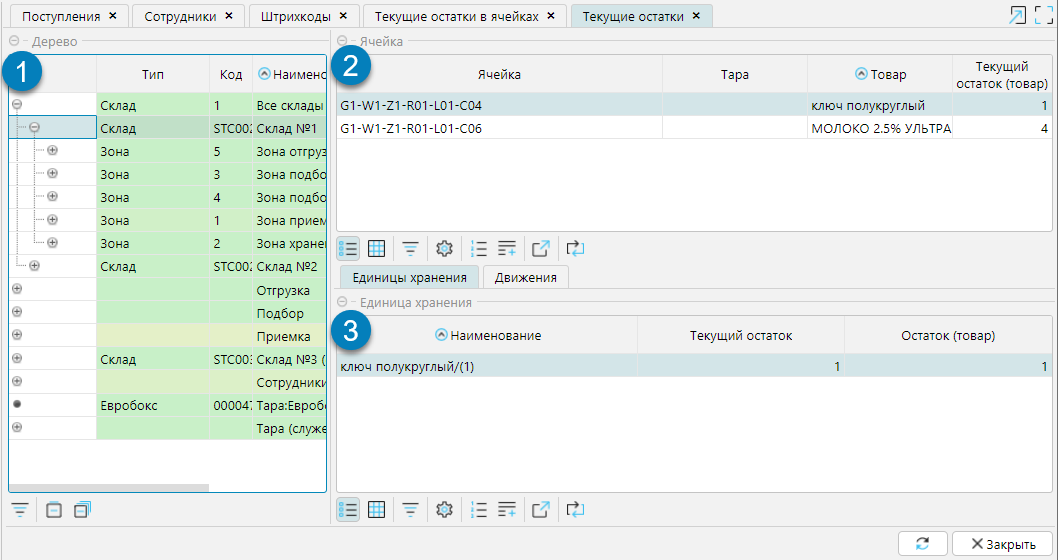Click numbered list icon in Ячейка toolbar
The height and width of the screenshot is (560, 1058).
[478, 249]
